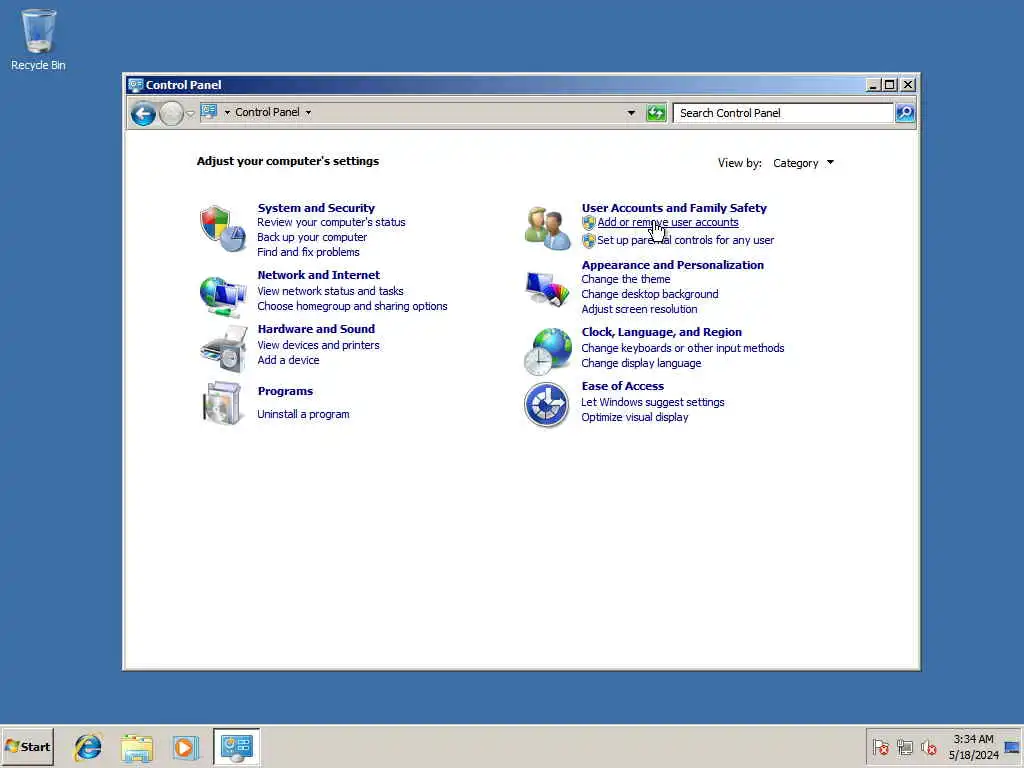Click View devices and printers
Image resolution: width=1024 pixels, height=768 pixels.
[318, 345]
